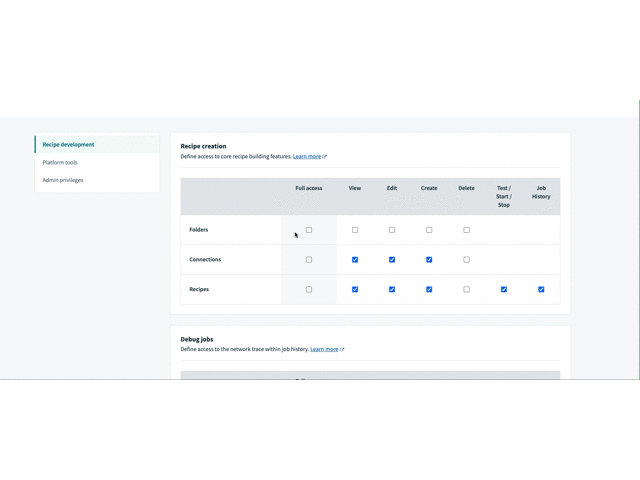Check the Folders Delete permission
The height and width of the screenshot is (480, 640).
[x=466, y=230]
